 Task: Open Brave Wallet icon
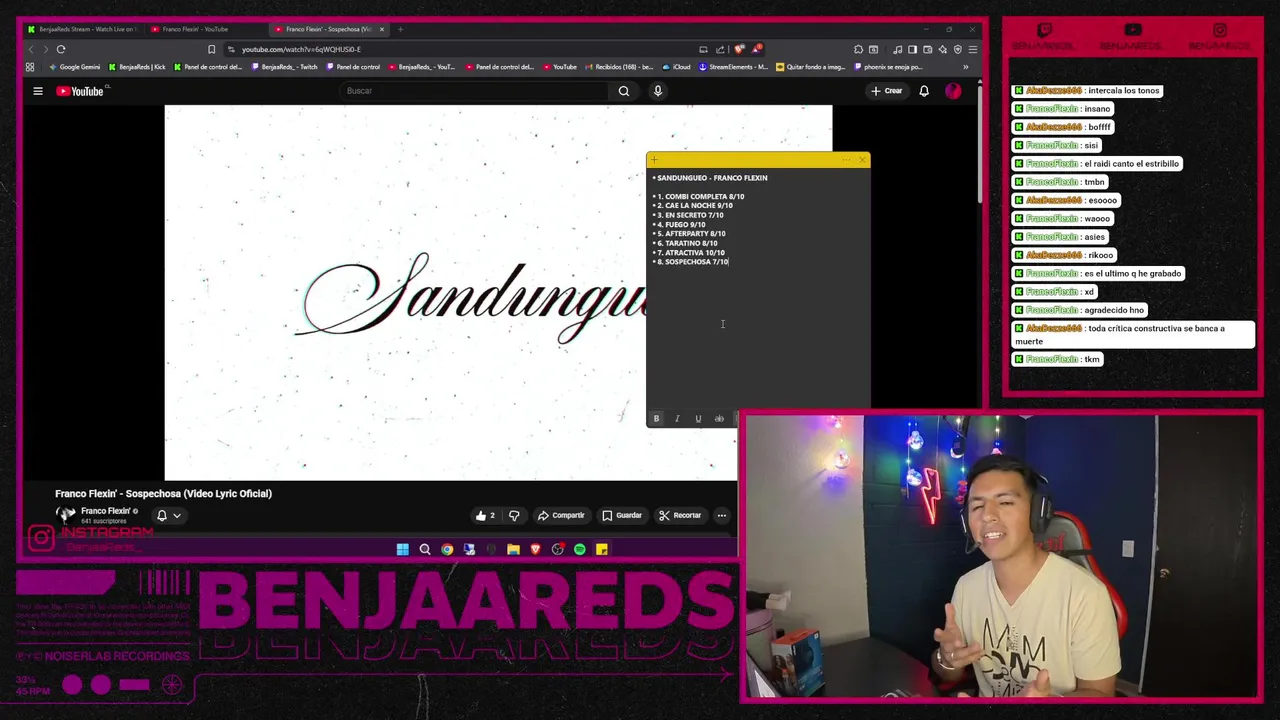point(928,49)
